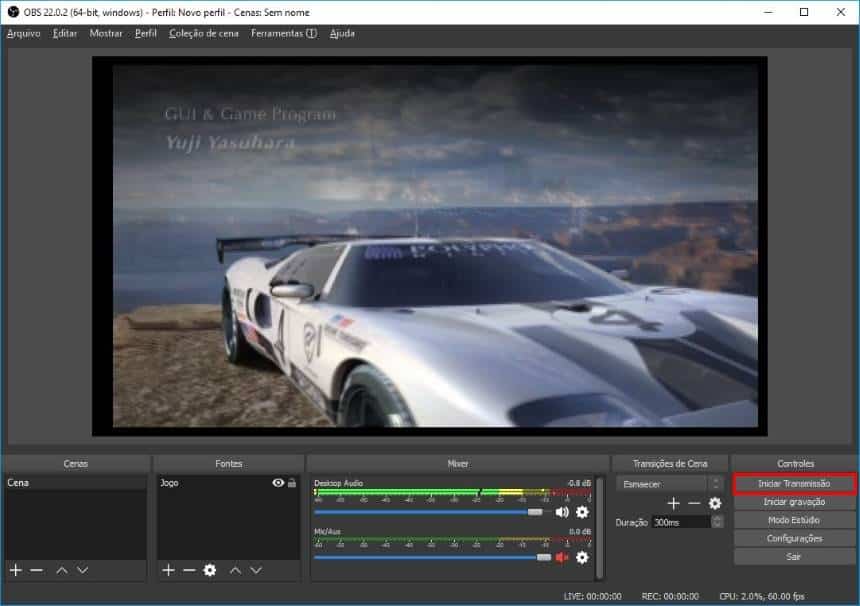Remove the transition with the Transições de Cena minus icon
Screen dimensions: 860x606
click(694, 503)
